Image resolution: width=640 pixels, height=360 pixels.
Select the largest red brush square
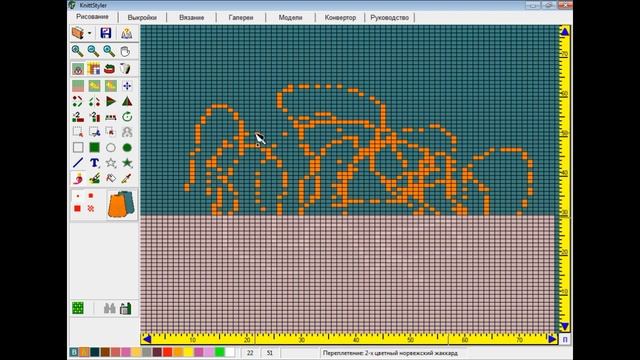coord(78,209)
